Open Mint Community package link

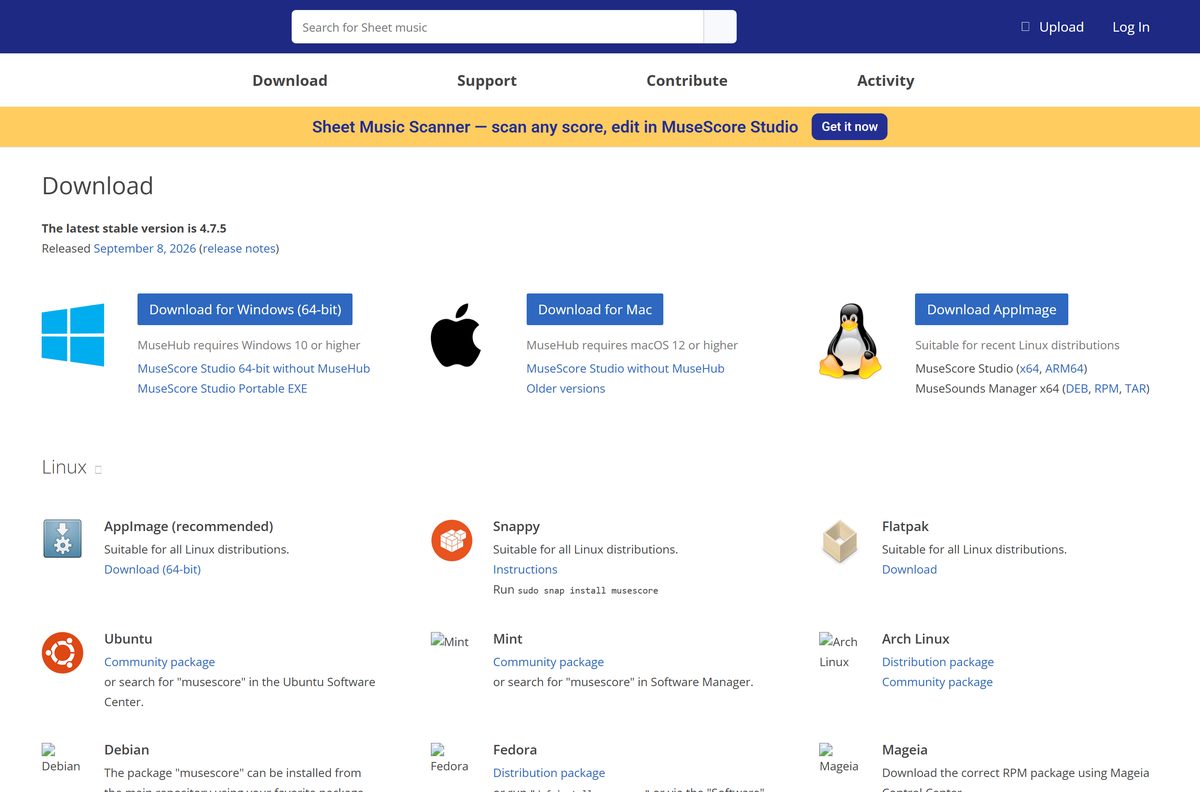pyautogui.click(x=548, y=662)
